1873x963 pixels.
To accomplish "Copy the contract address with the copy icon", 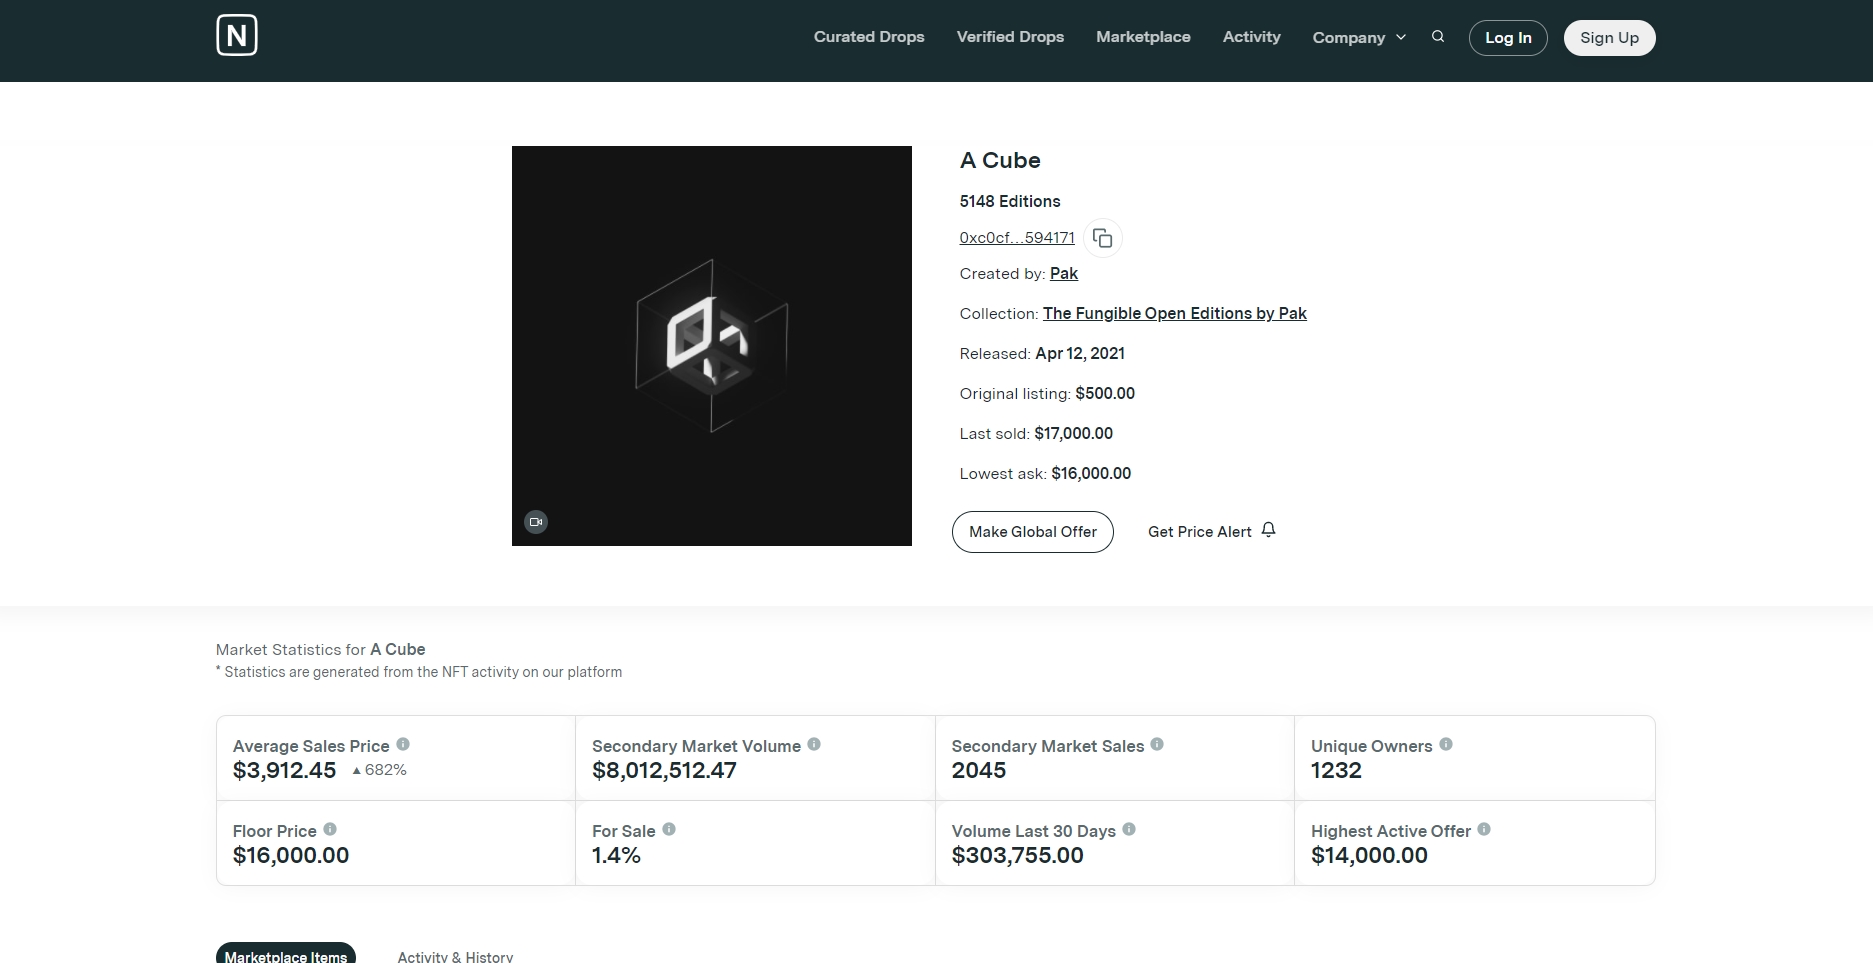I will (x=1102, y=238).
